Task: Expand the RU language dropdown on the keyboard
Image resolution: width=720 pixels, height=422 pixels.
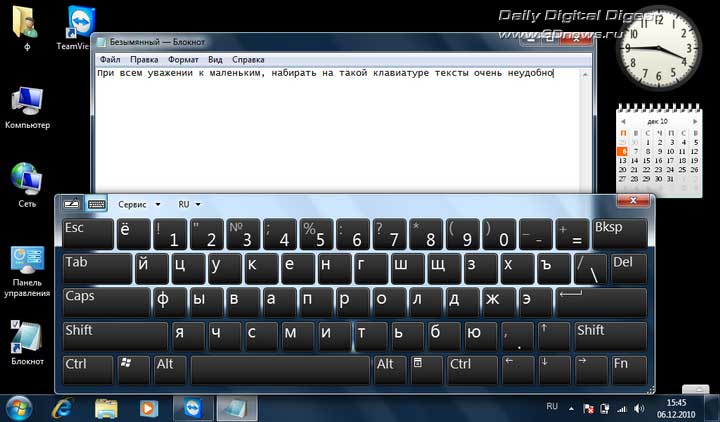Action: pyautogui.click(x=189, y=203)
